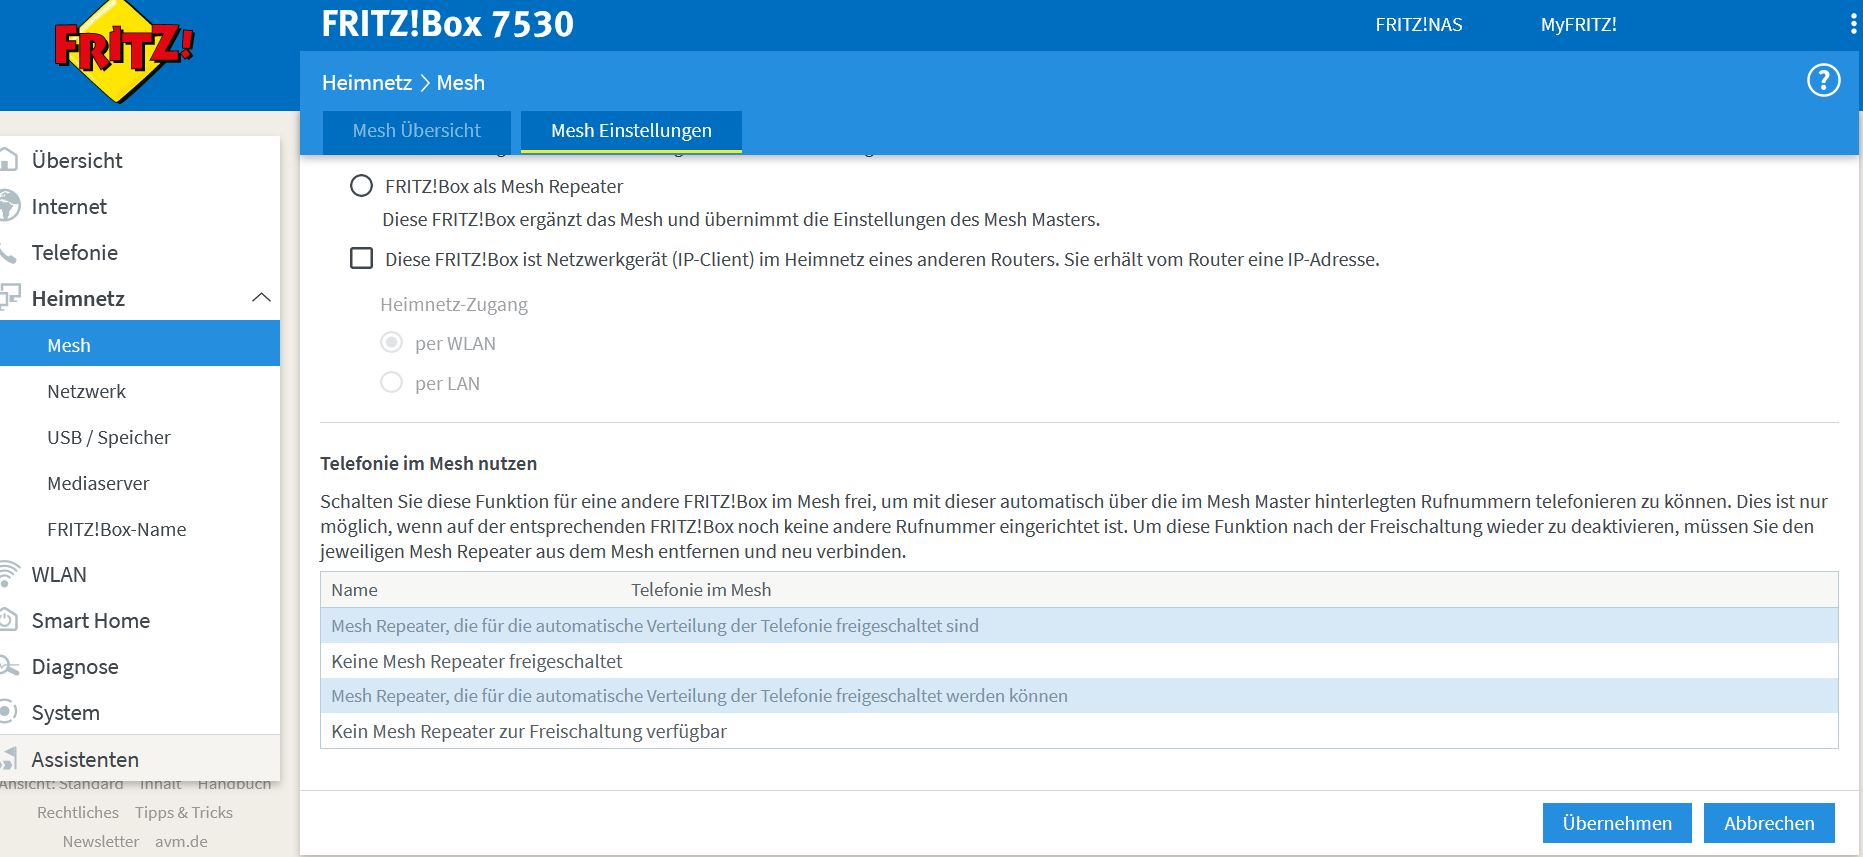This screenshot has height=857, width=1863.
Task: Open Mediaserver submenu item
Action: [98, 483]
